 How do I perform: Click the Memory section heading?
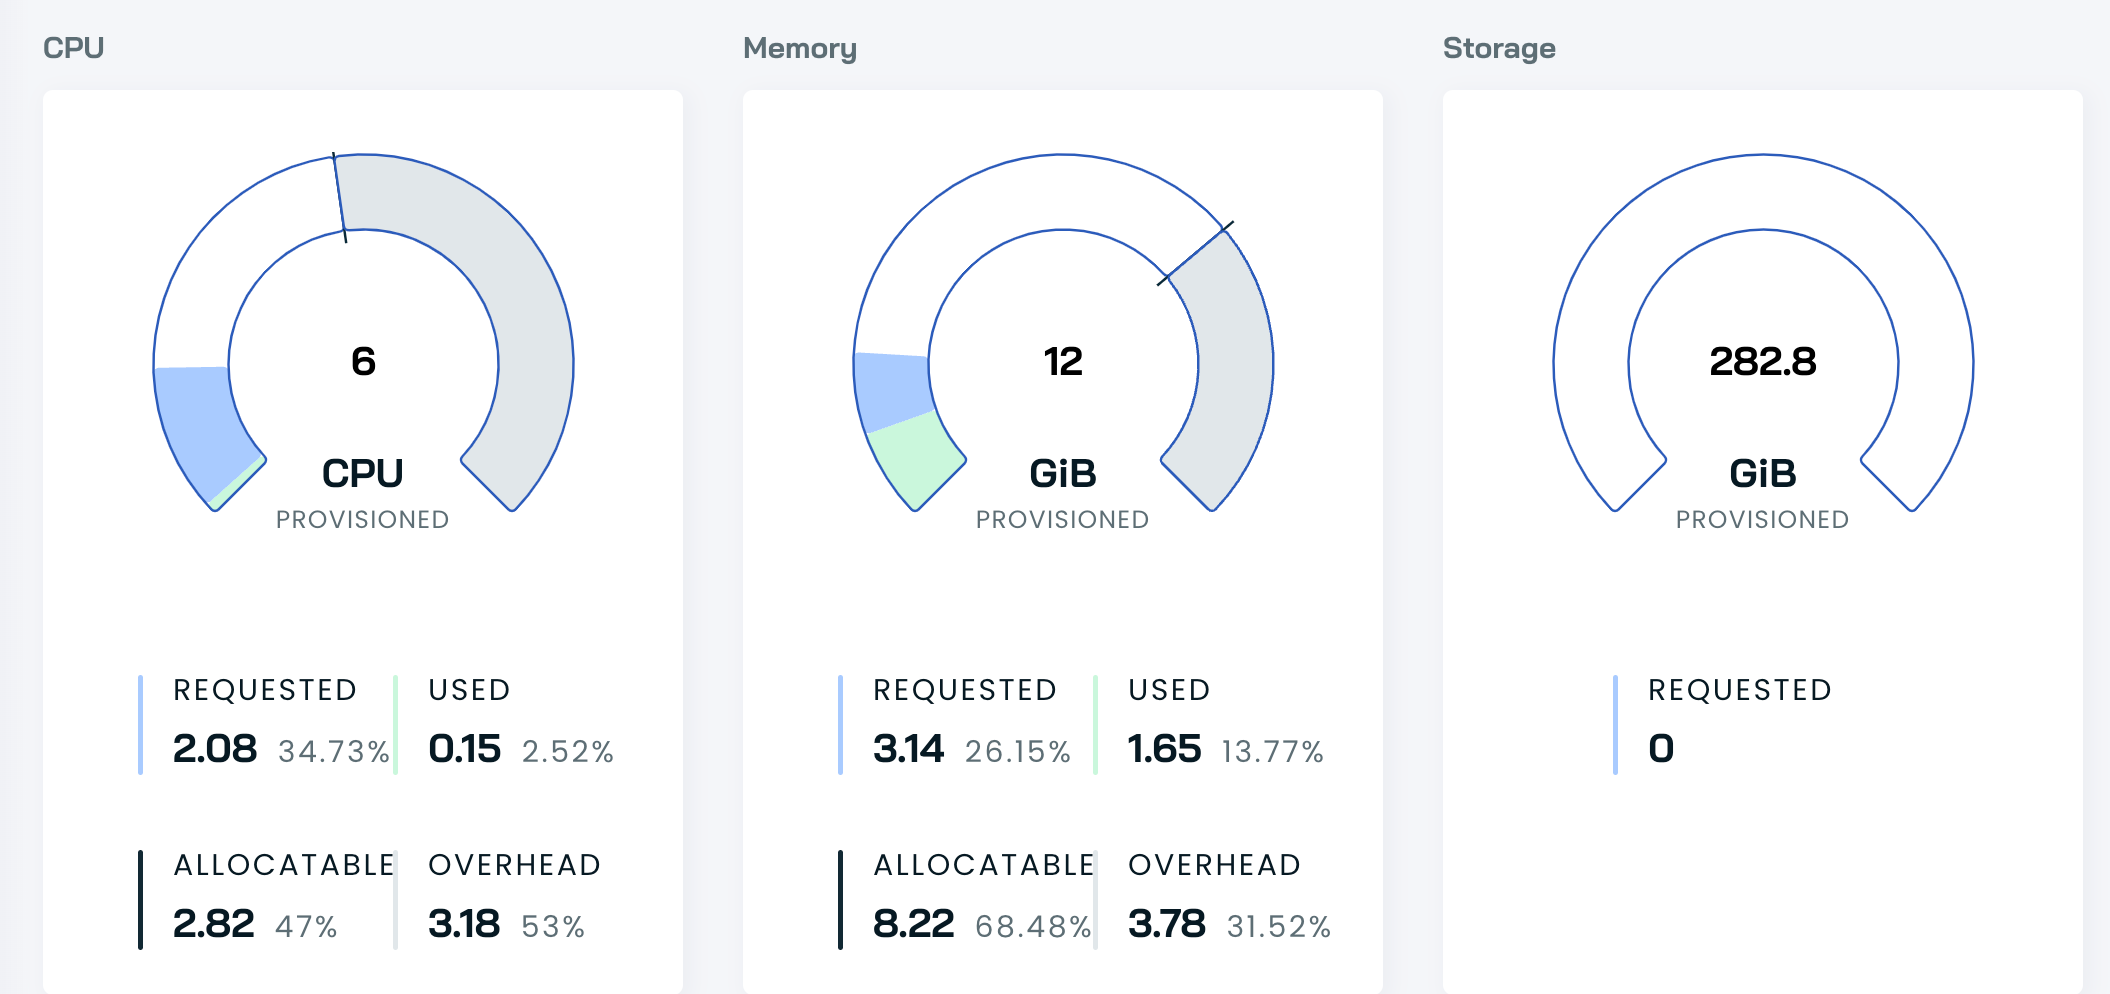pos(799,48)
